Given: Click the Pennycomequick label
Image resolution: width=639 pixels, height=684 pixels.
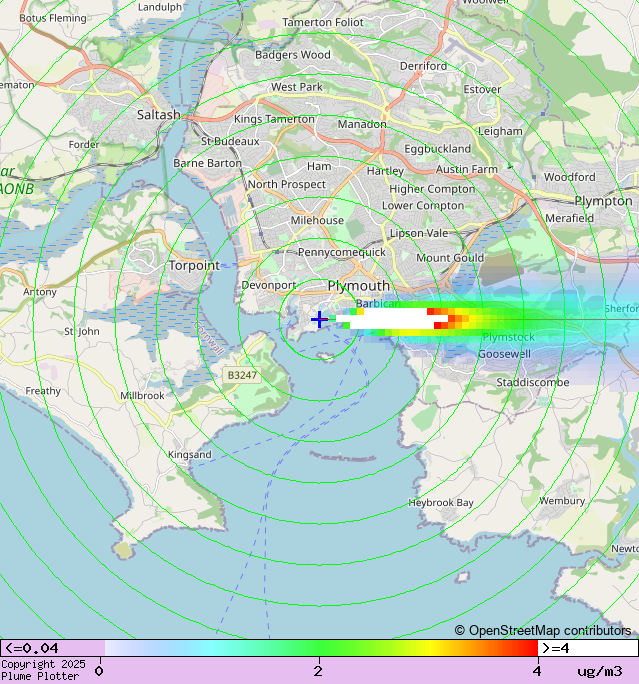Looking at the screenshot, I should point(342,253).
